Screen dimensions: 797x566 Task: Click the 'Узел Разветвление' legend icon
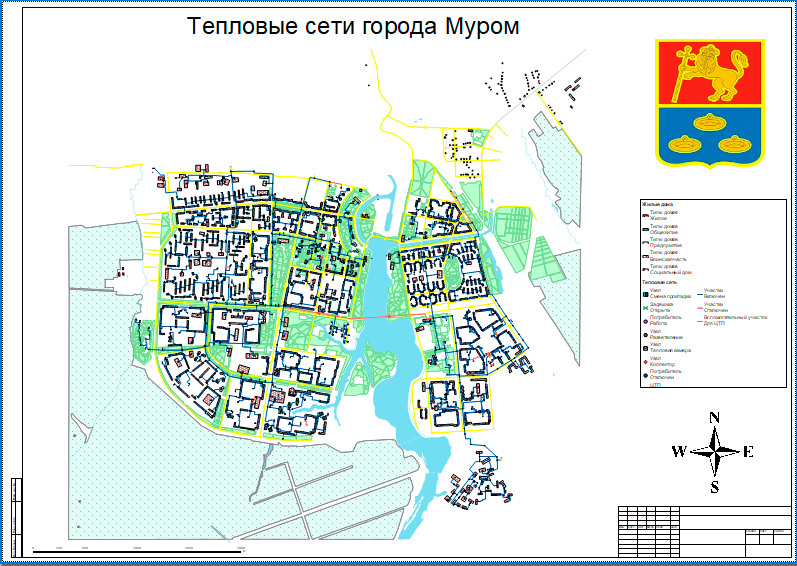[644, 336]
